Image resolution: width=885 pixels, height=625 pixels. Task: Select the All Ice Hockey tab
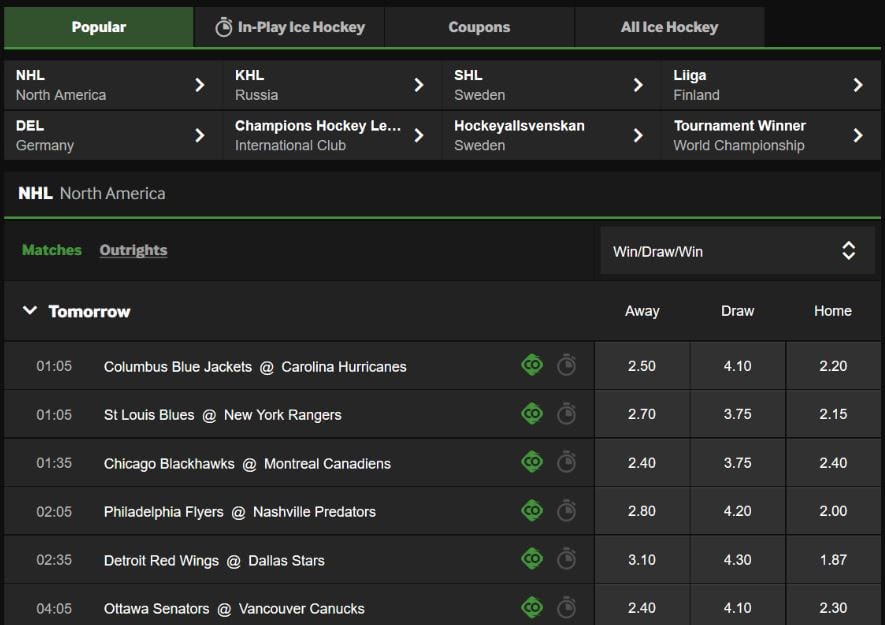tap(669, 27)
